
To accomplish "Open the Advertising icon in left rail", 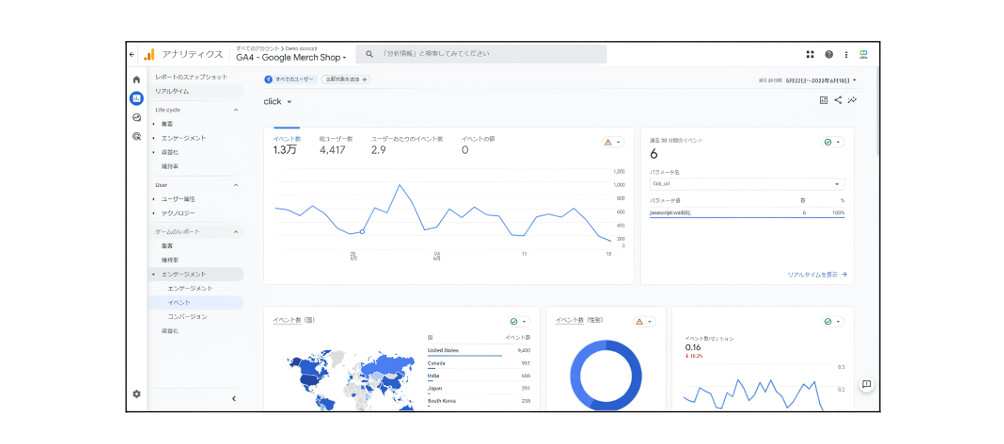I will click(x=136, y=136).
